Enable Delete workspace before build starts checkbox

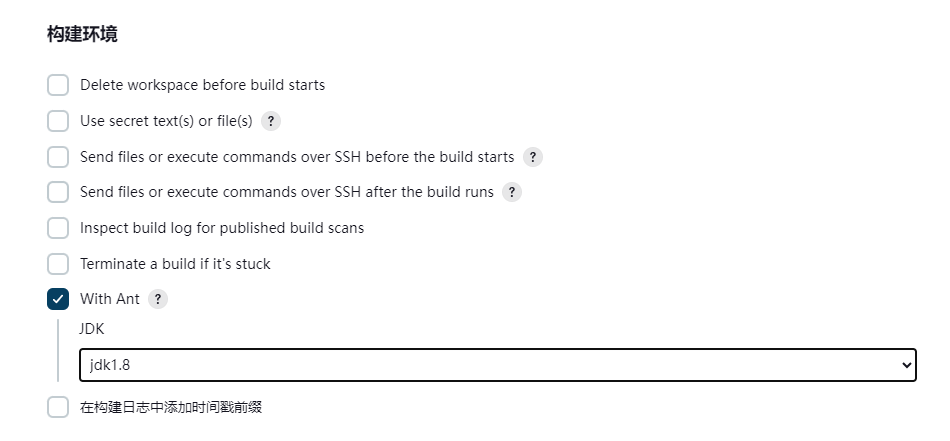[x=58, y=85]
